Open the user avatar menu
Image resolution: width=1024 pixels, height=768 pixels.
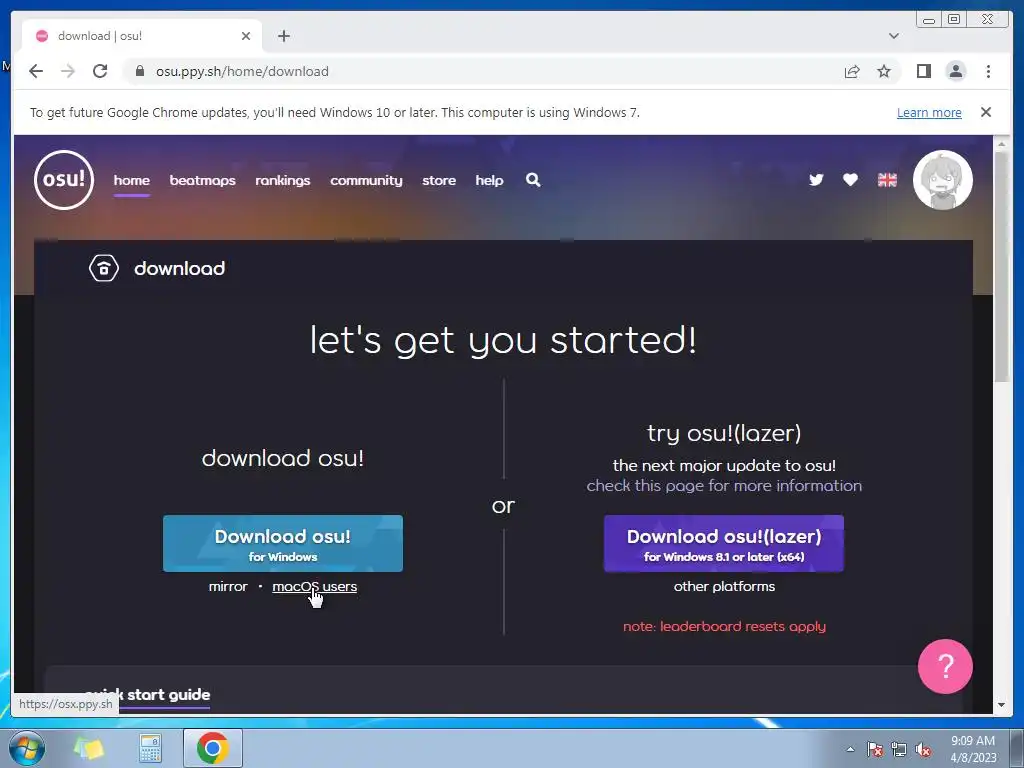(942, 180)
